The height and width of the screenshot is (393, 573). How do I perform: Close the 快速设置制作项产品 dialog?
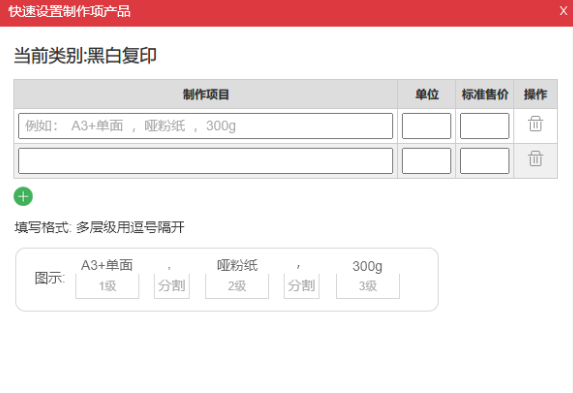tap(563, 11)
